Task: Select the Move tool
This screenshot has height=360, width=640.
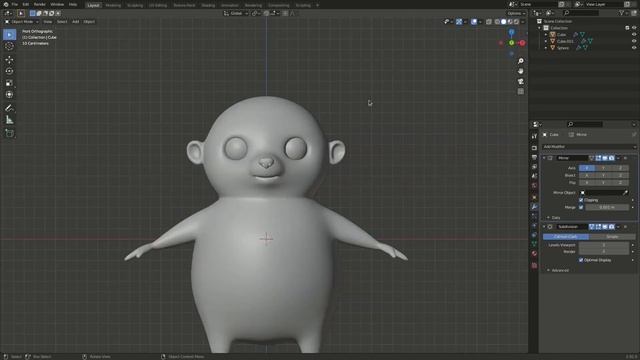Action: pos(9,60)
